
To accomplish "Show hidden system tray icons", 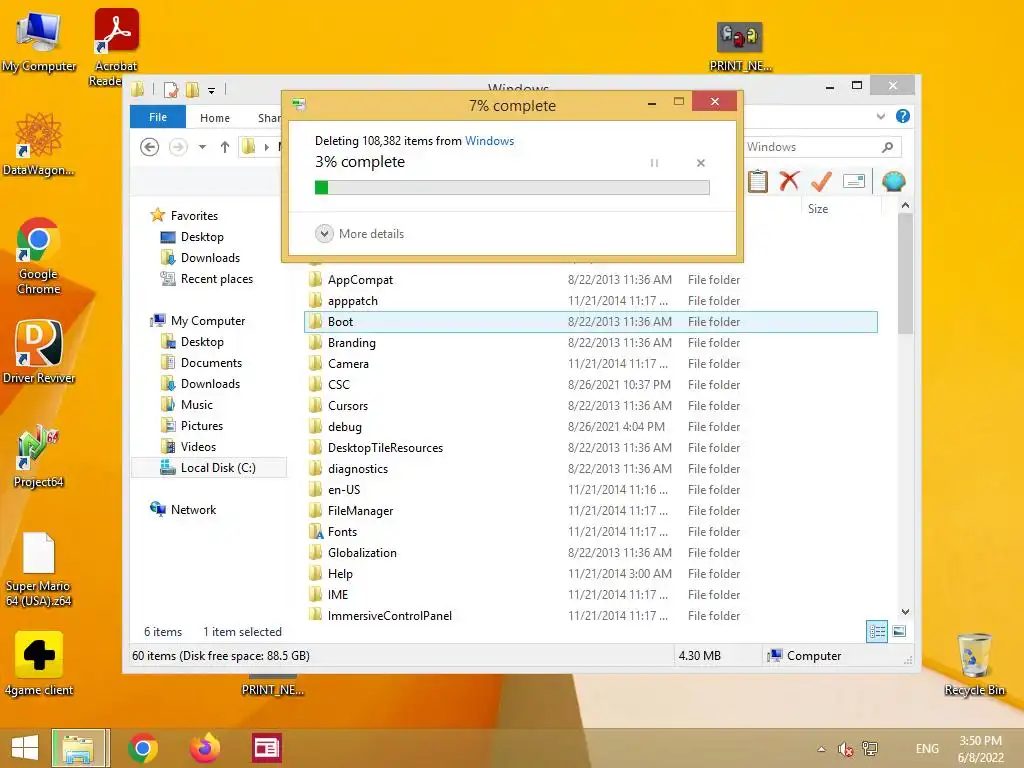I will pyautogui.click(x=822, y=749).
